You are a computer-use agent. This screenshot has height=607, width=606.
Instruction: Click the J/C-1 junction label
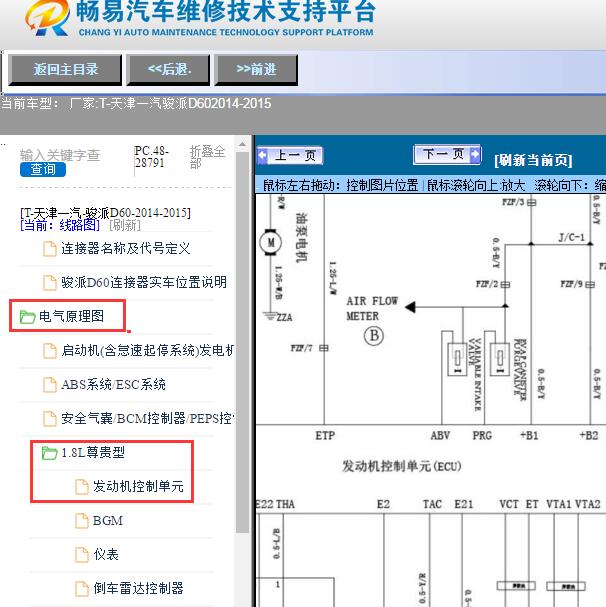point(572,237)
